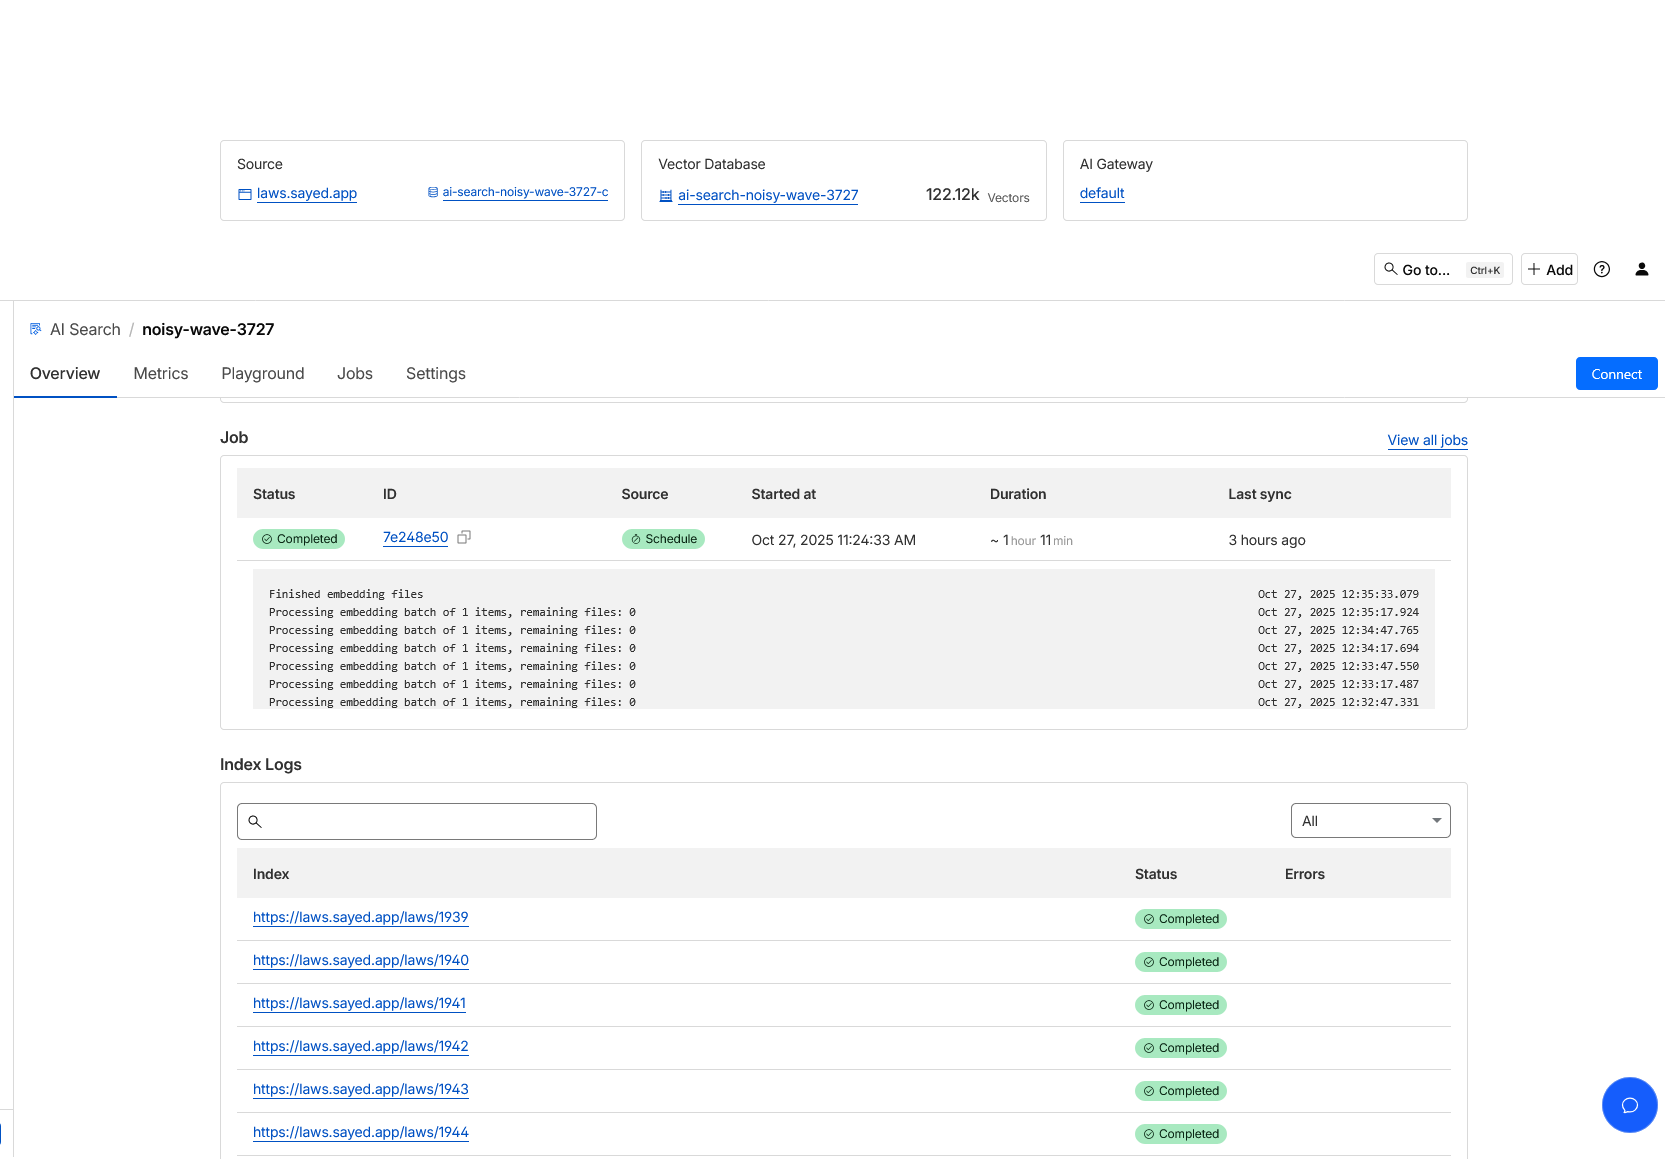The width and height of the screenshot is (1665, 1159).
Task: Click the magnifier icon in Index Logs search
Action: tap(255, 821)
